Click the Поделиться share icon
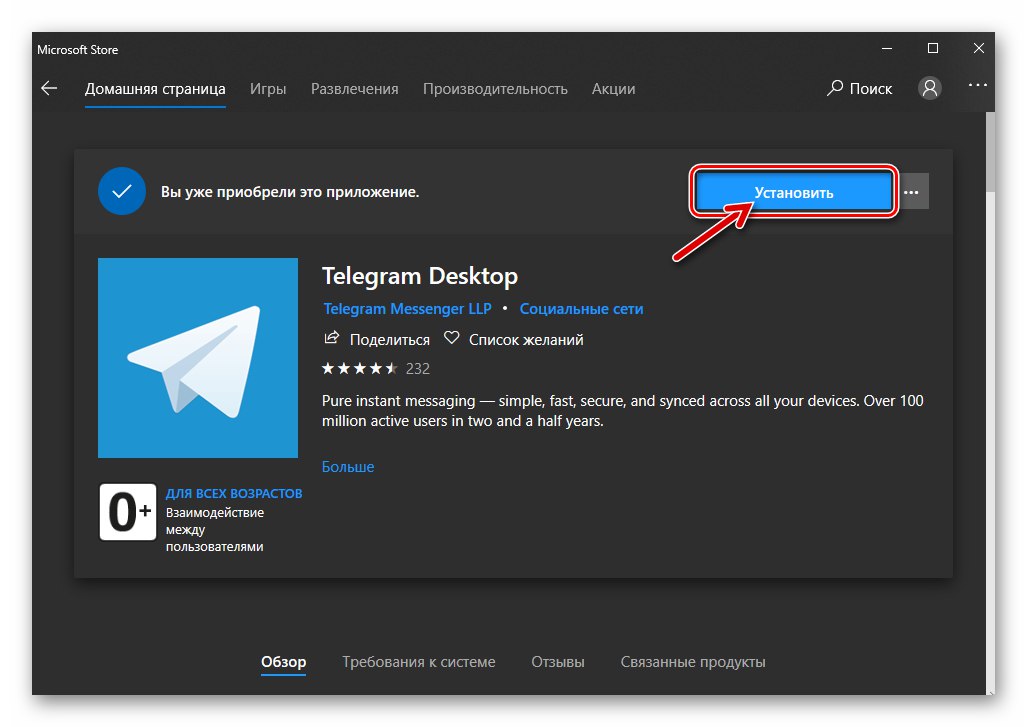The height and width of the screenshot is (727, 1027). [332, 338]
